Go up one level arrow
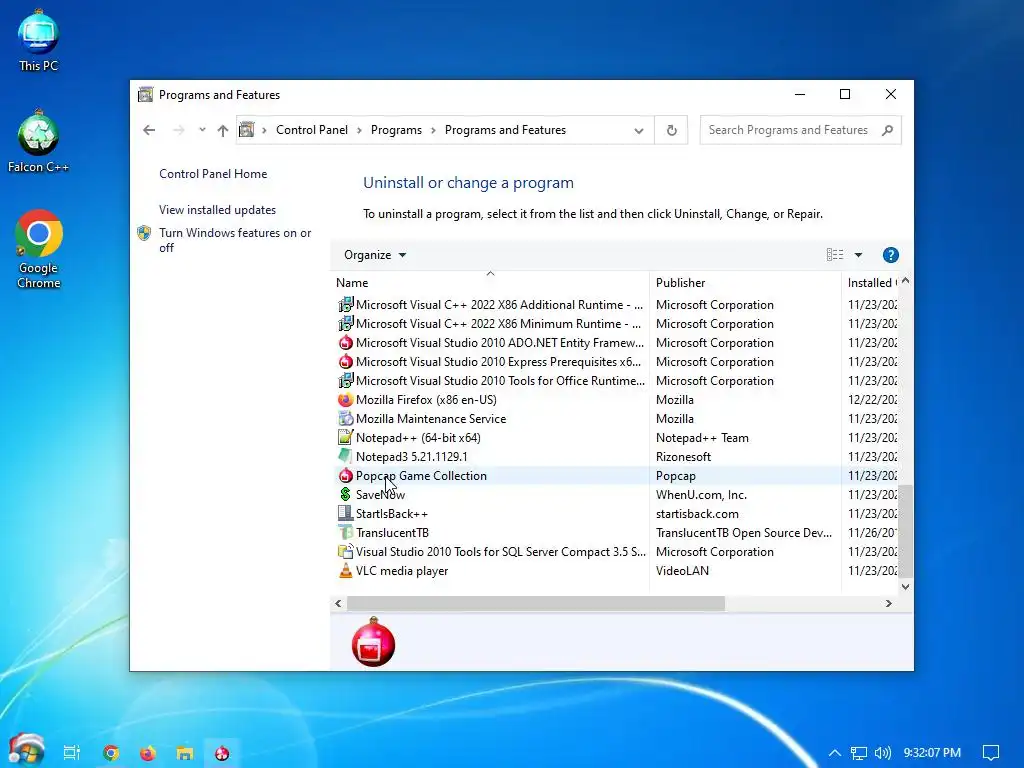This screenshot has width=1024, height=768. 223,130
